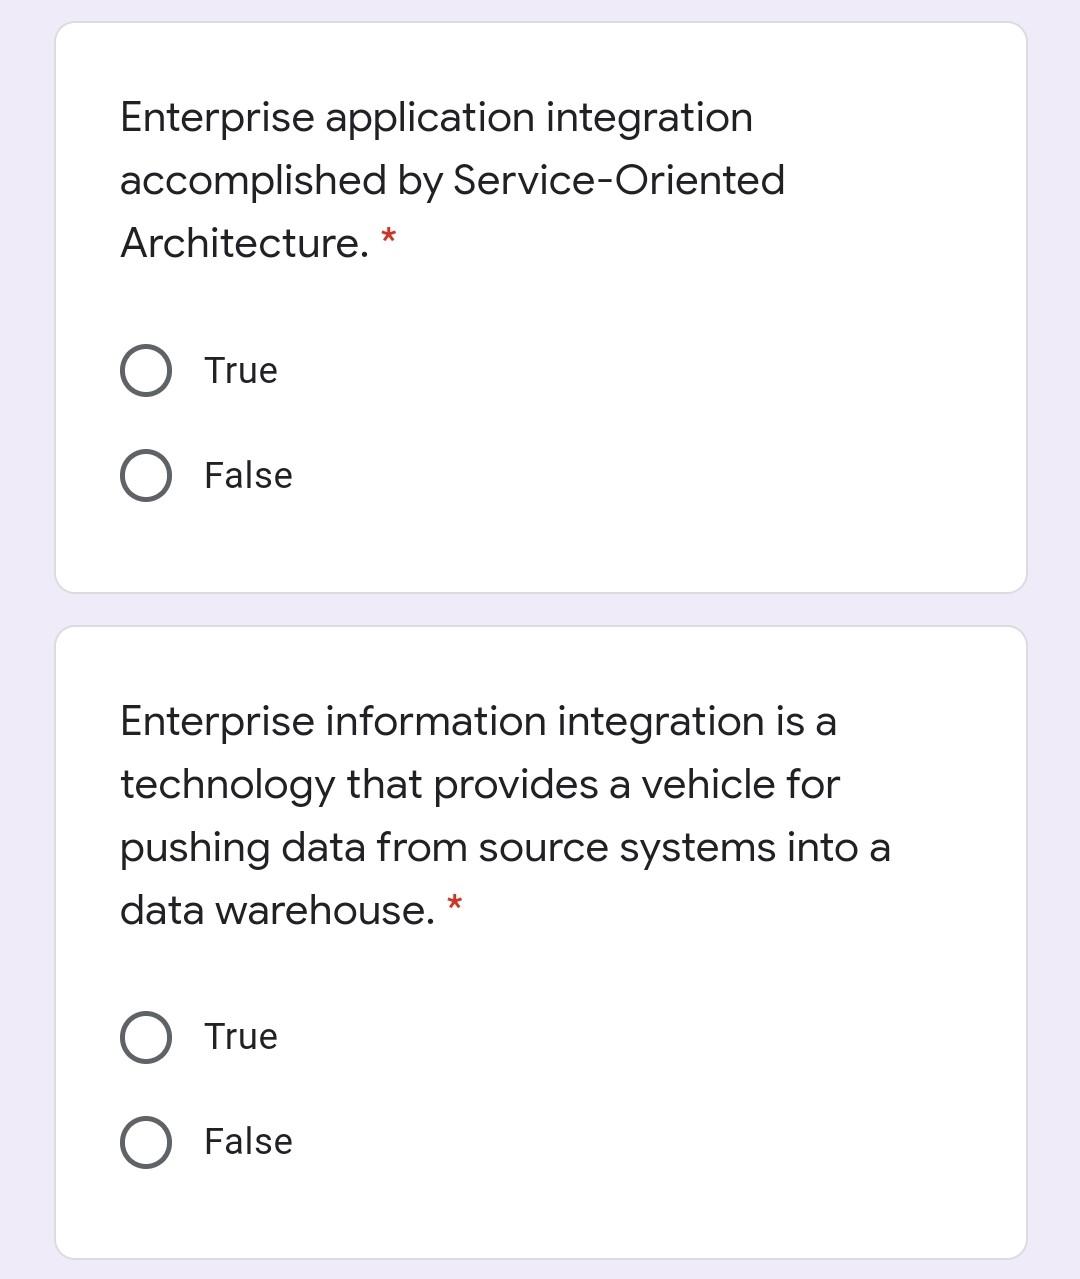
Task: Click the False label in the second question
Action: [246, 1141]
